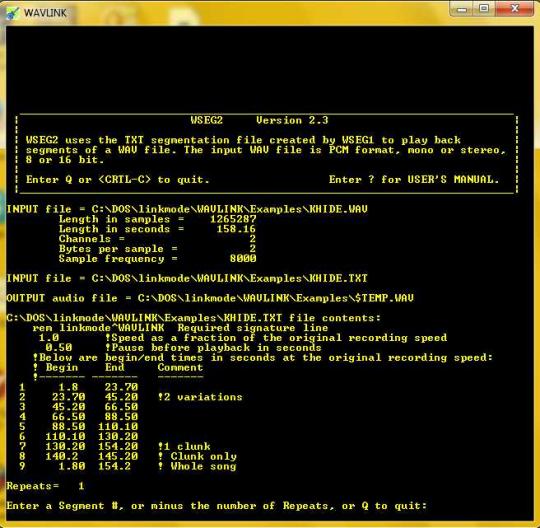Viewport: 540px width, 528px height.
Task: Click the 'Begin' column header
Action: point(62,367)
